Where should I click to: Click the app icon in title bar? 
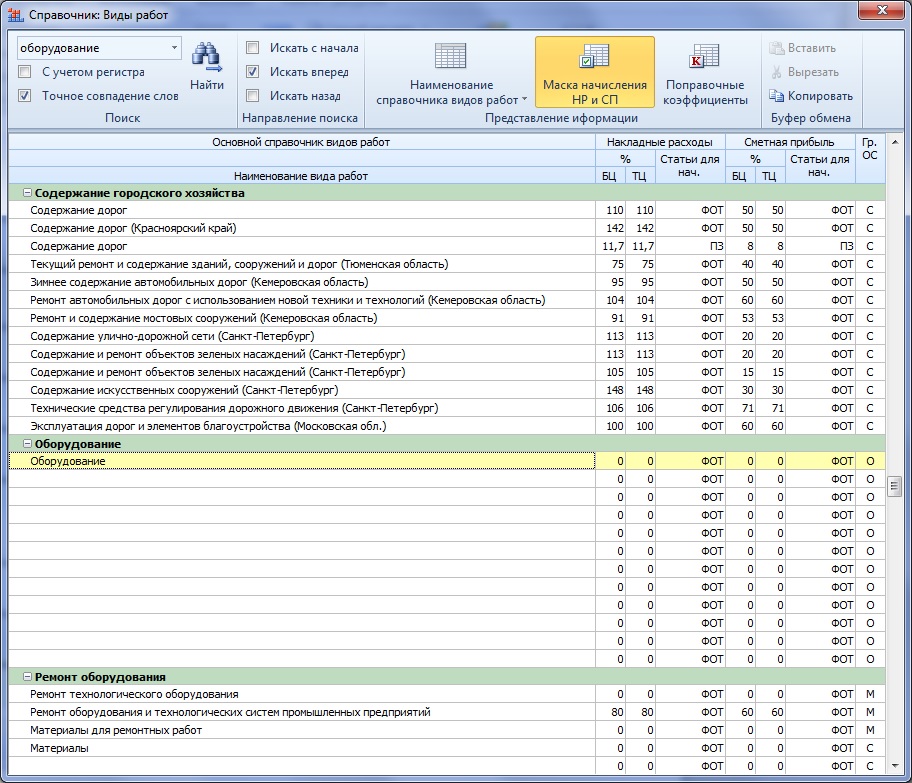13,12
